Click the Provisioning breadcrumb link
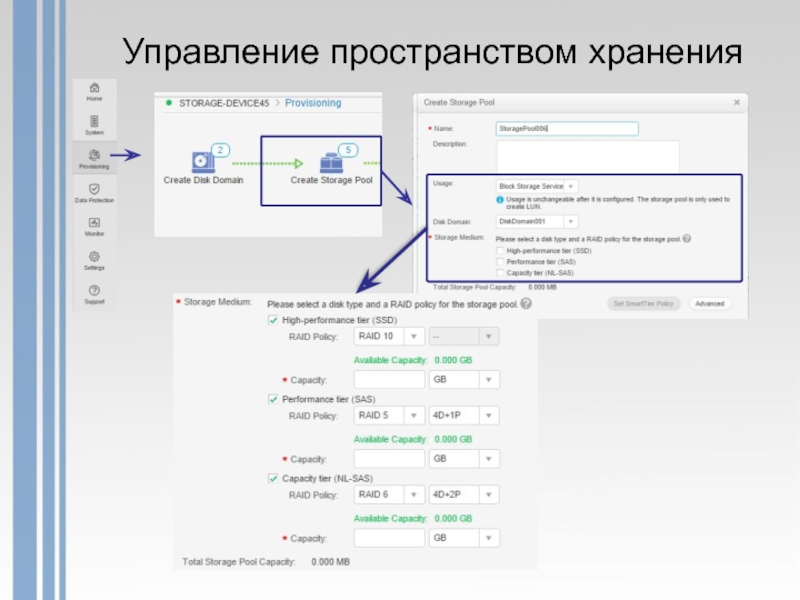 click(x=313, y=103)
